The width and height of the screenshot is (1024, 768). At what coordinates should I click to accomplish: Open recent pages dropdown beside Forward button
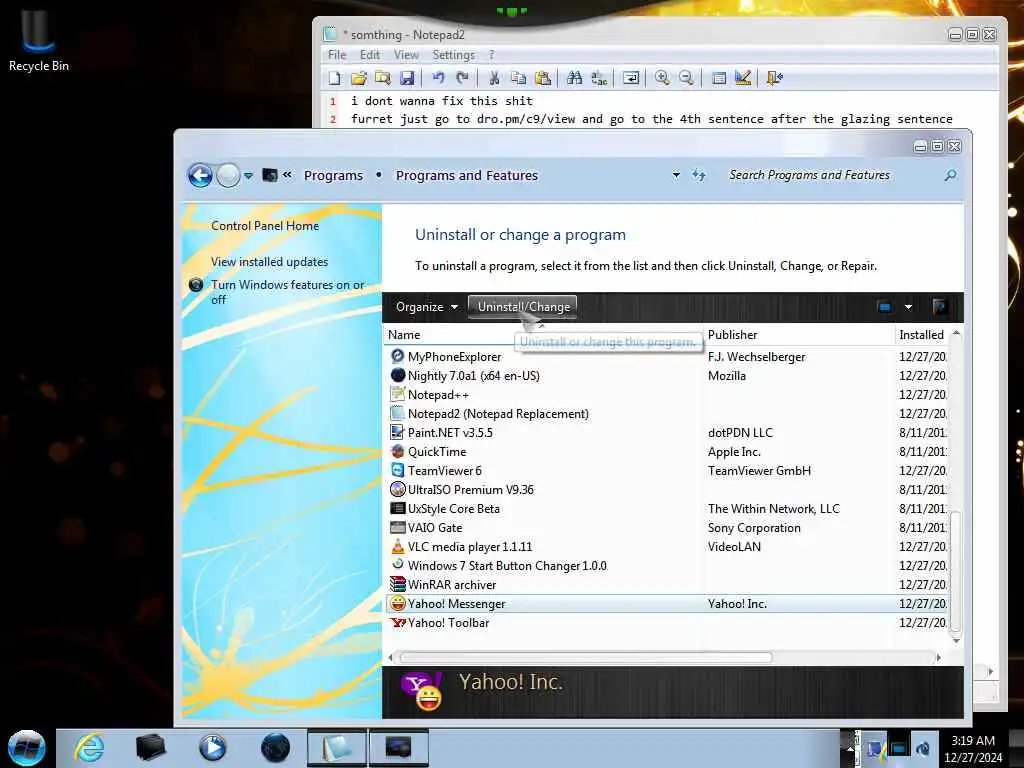pos(249,176)
